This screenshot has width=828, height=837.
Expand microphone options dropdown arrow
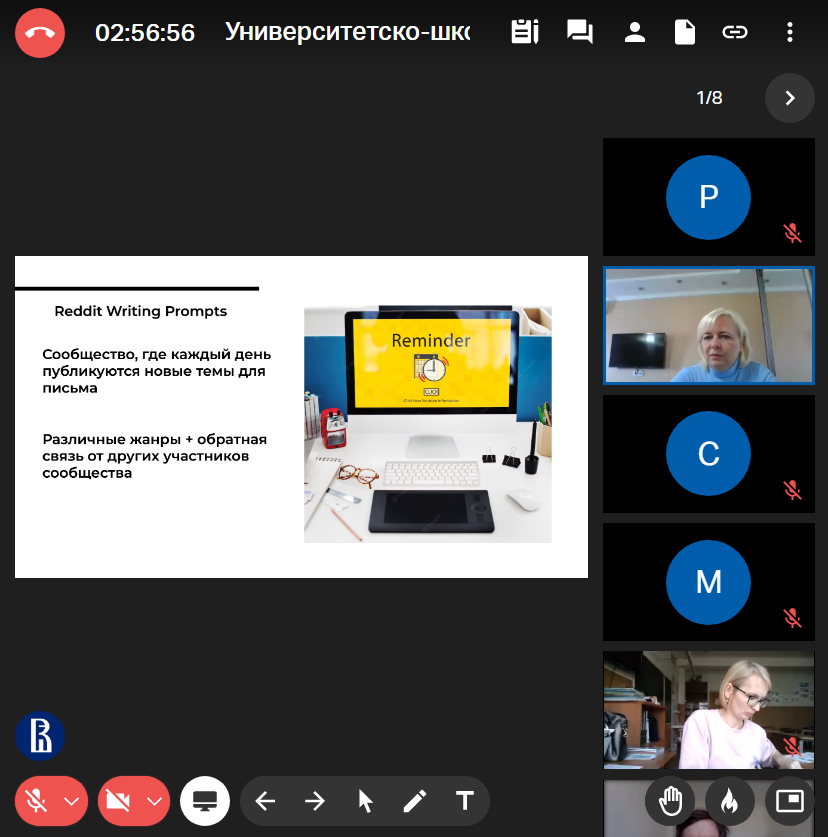click(71, 801)
